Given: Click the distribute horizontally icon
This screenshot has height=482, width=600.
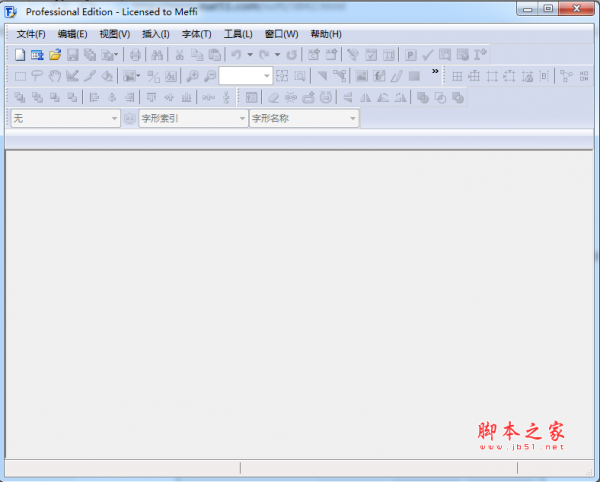Looking at the screenshot, I should [x=209, y=98].
